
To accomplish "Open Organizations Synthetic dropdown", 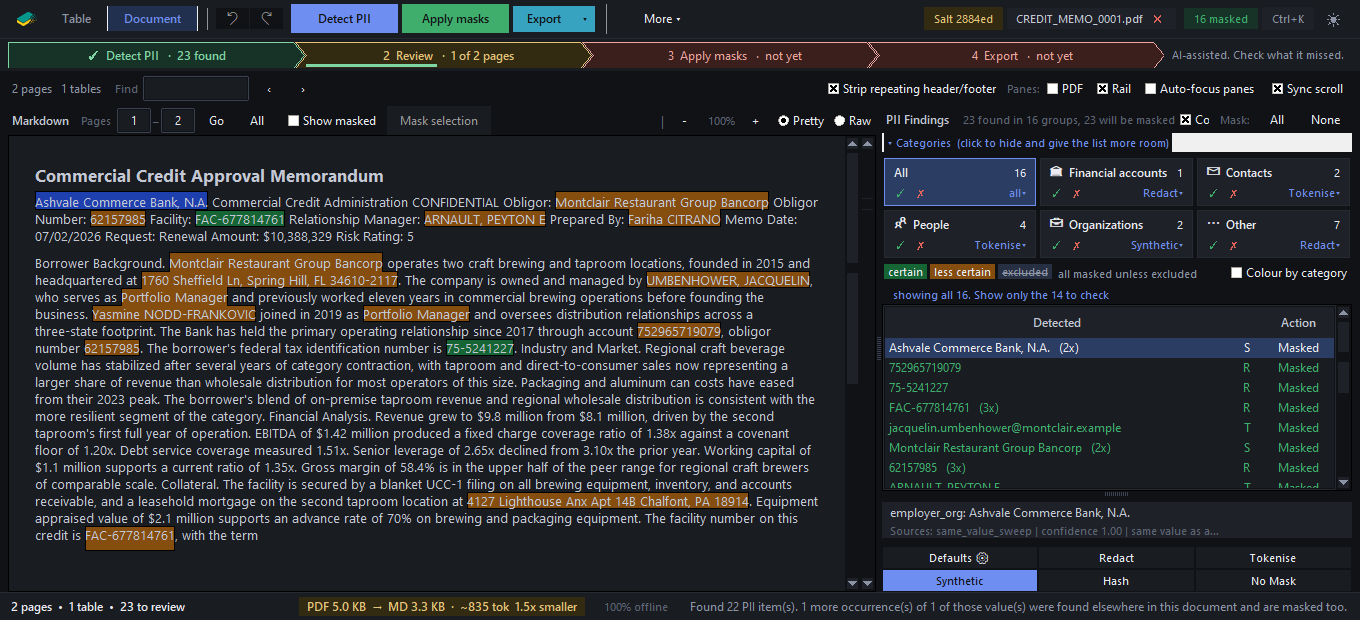I will pyautogui.click(x=1158, y=245).
